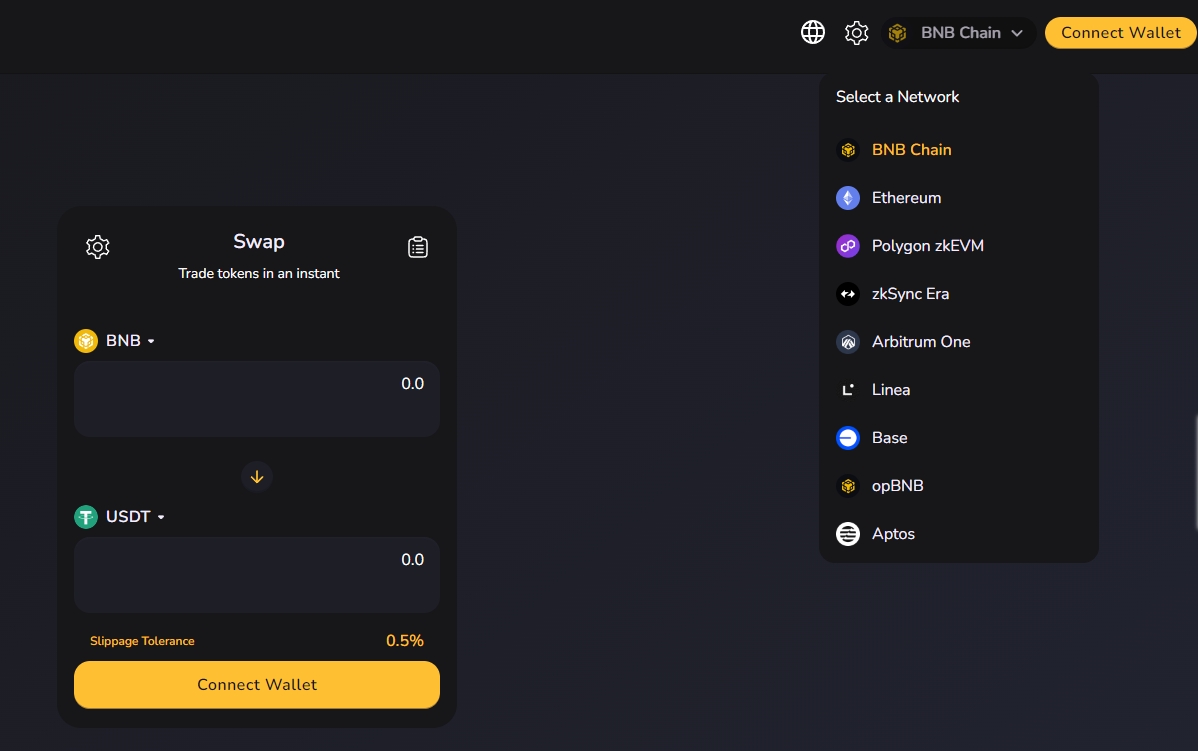This screenshot has height=751, width=1198.
Task: Open transaction history clipboard icon
Action: [418, 247]
